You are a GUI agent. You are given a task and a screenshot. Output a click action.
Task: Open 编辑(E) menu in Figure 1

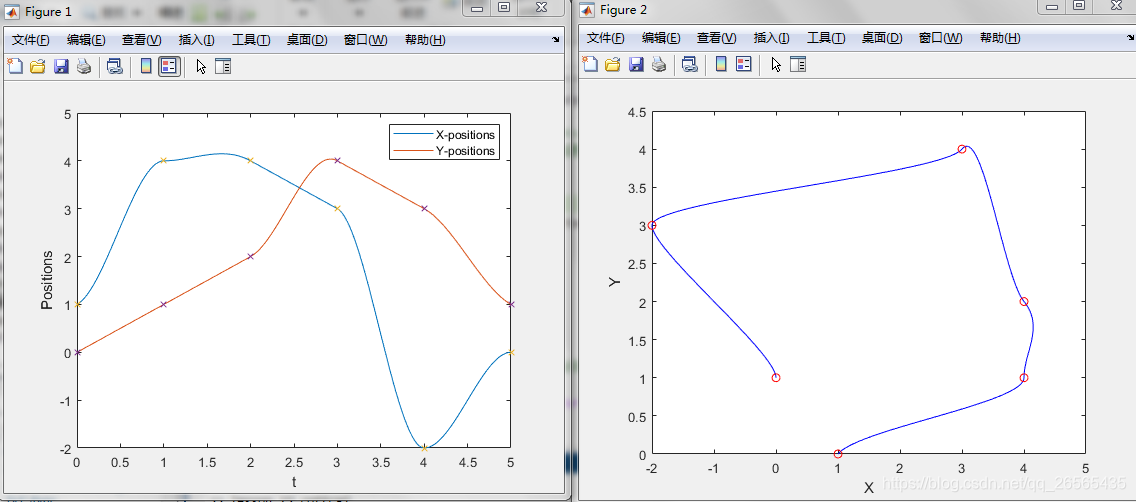click(x=86, y=40)
